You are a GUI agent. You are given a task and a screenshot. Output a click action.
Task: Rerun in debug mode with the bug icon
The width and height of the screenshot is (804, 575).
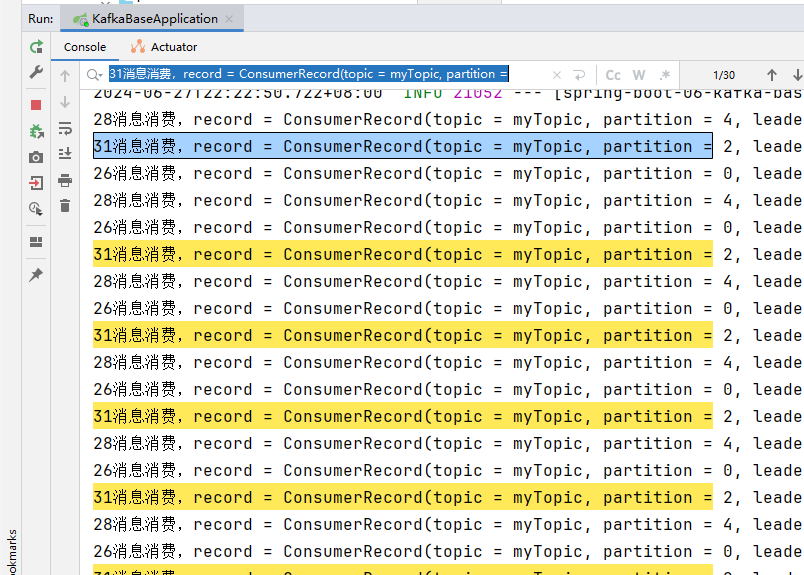[36, 131]
